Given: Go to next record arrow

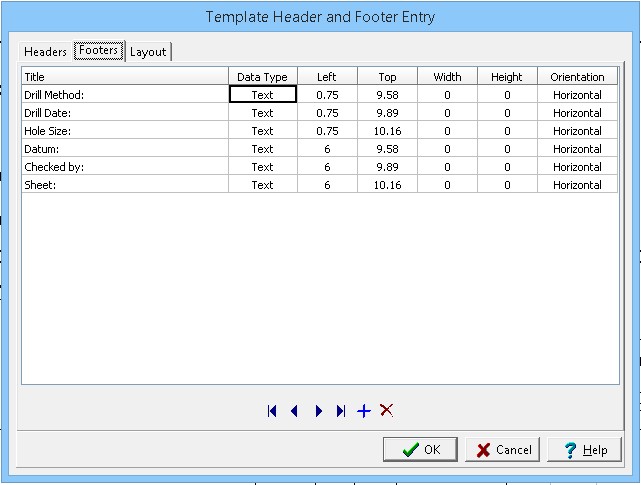Looking at the screenshot, I should click(318, 411).
